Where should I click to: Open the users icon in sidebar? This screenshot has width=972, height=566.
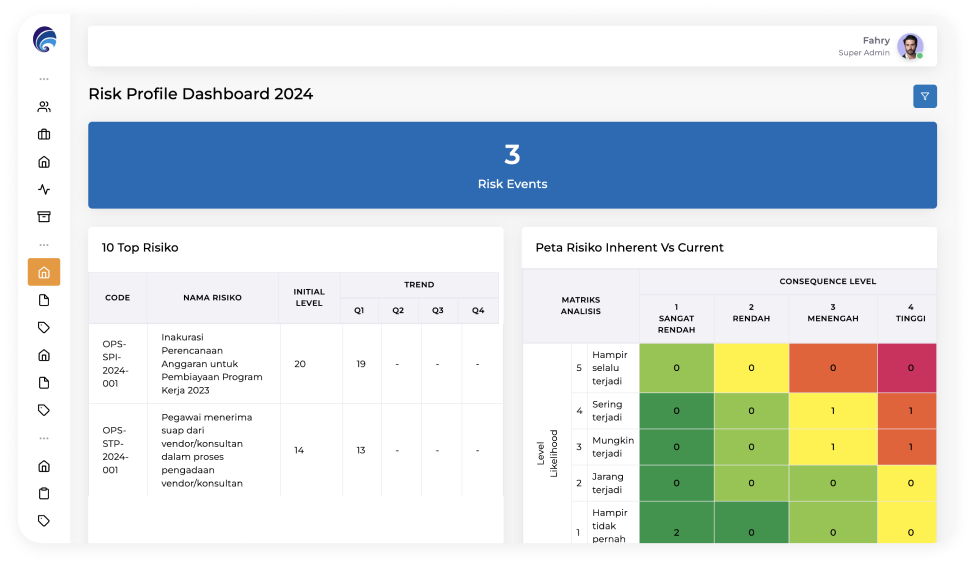[44, 107]
